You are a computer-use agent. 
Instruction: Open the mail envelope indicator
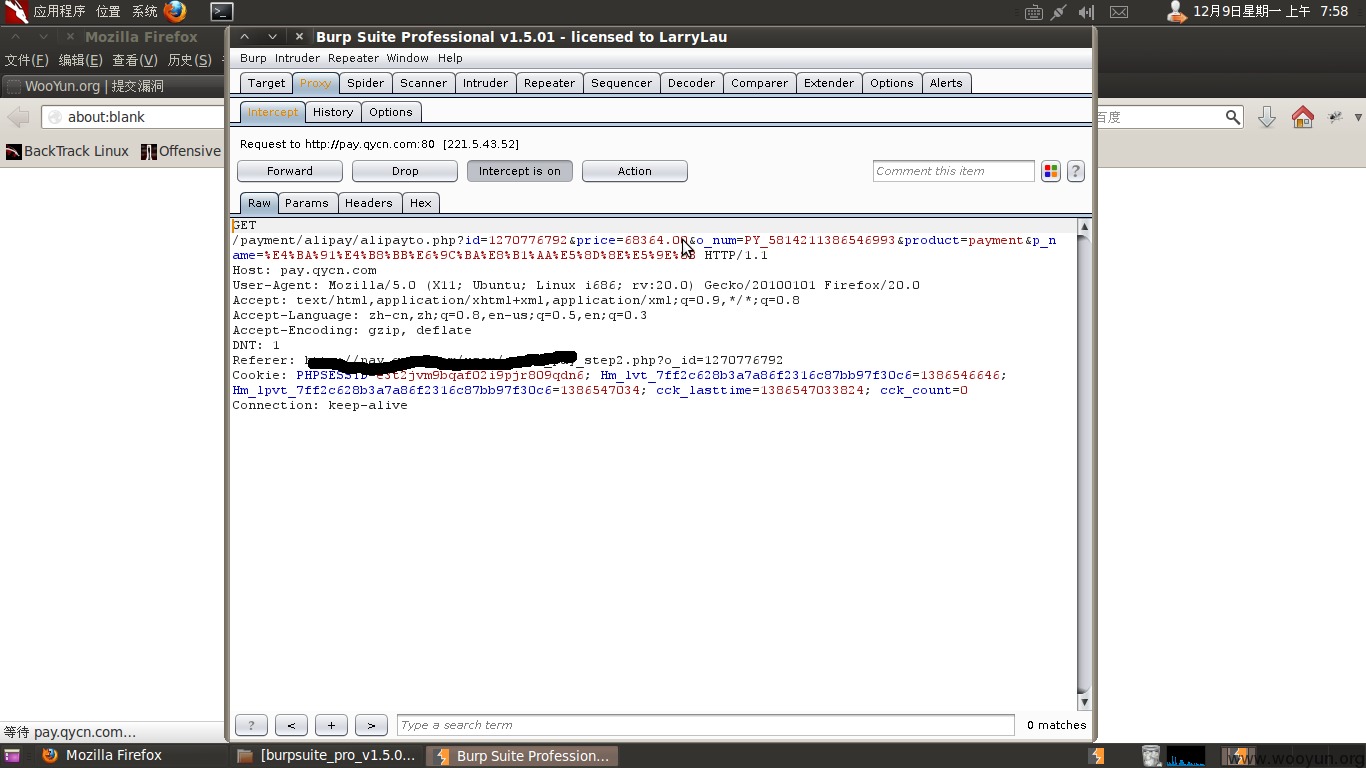(1119, 12)
